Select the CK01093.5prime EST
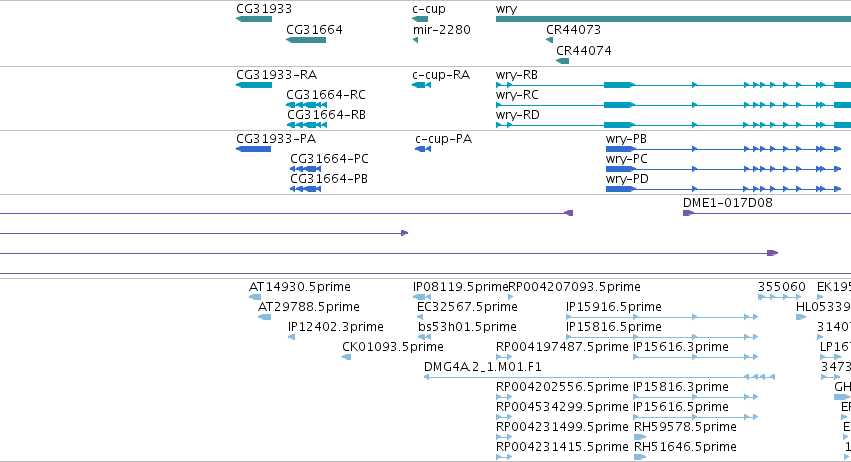Screen dimensions: 851x462 346,357
